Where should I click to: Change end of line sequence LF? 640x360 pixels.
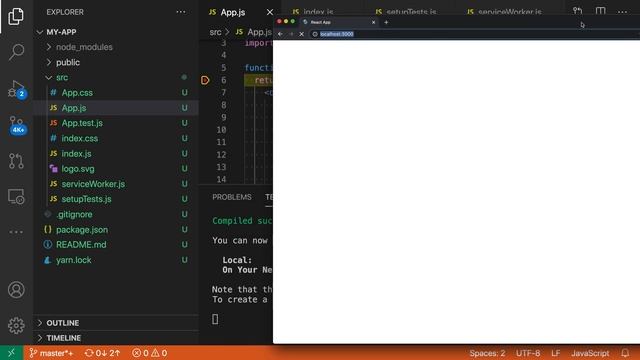coord(556,353)
